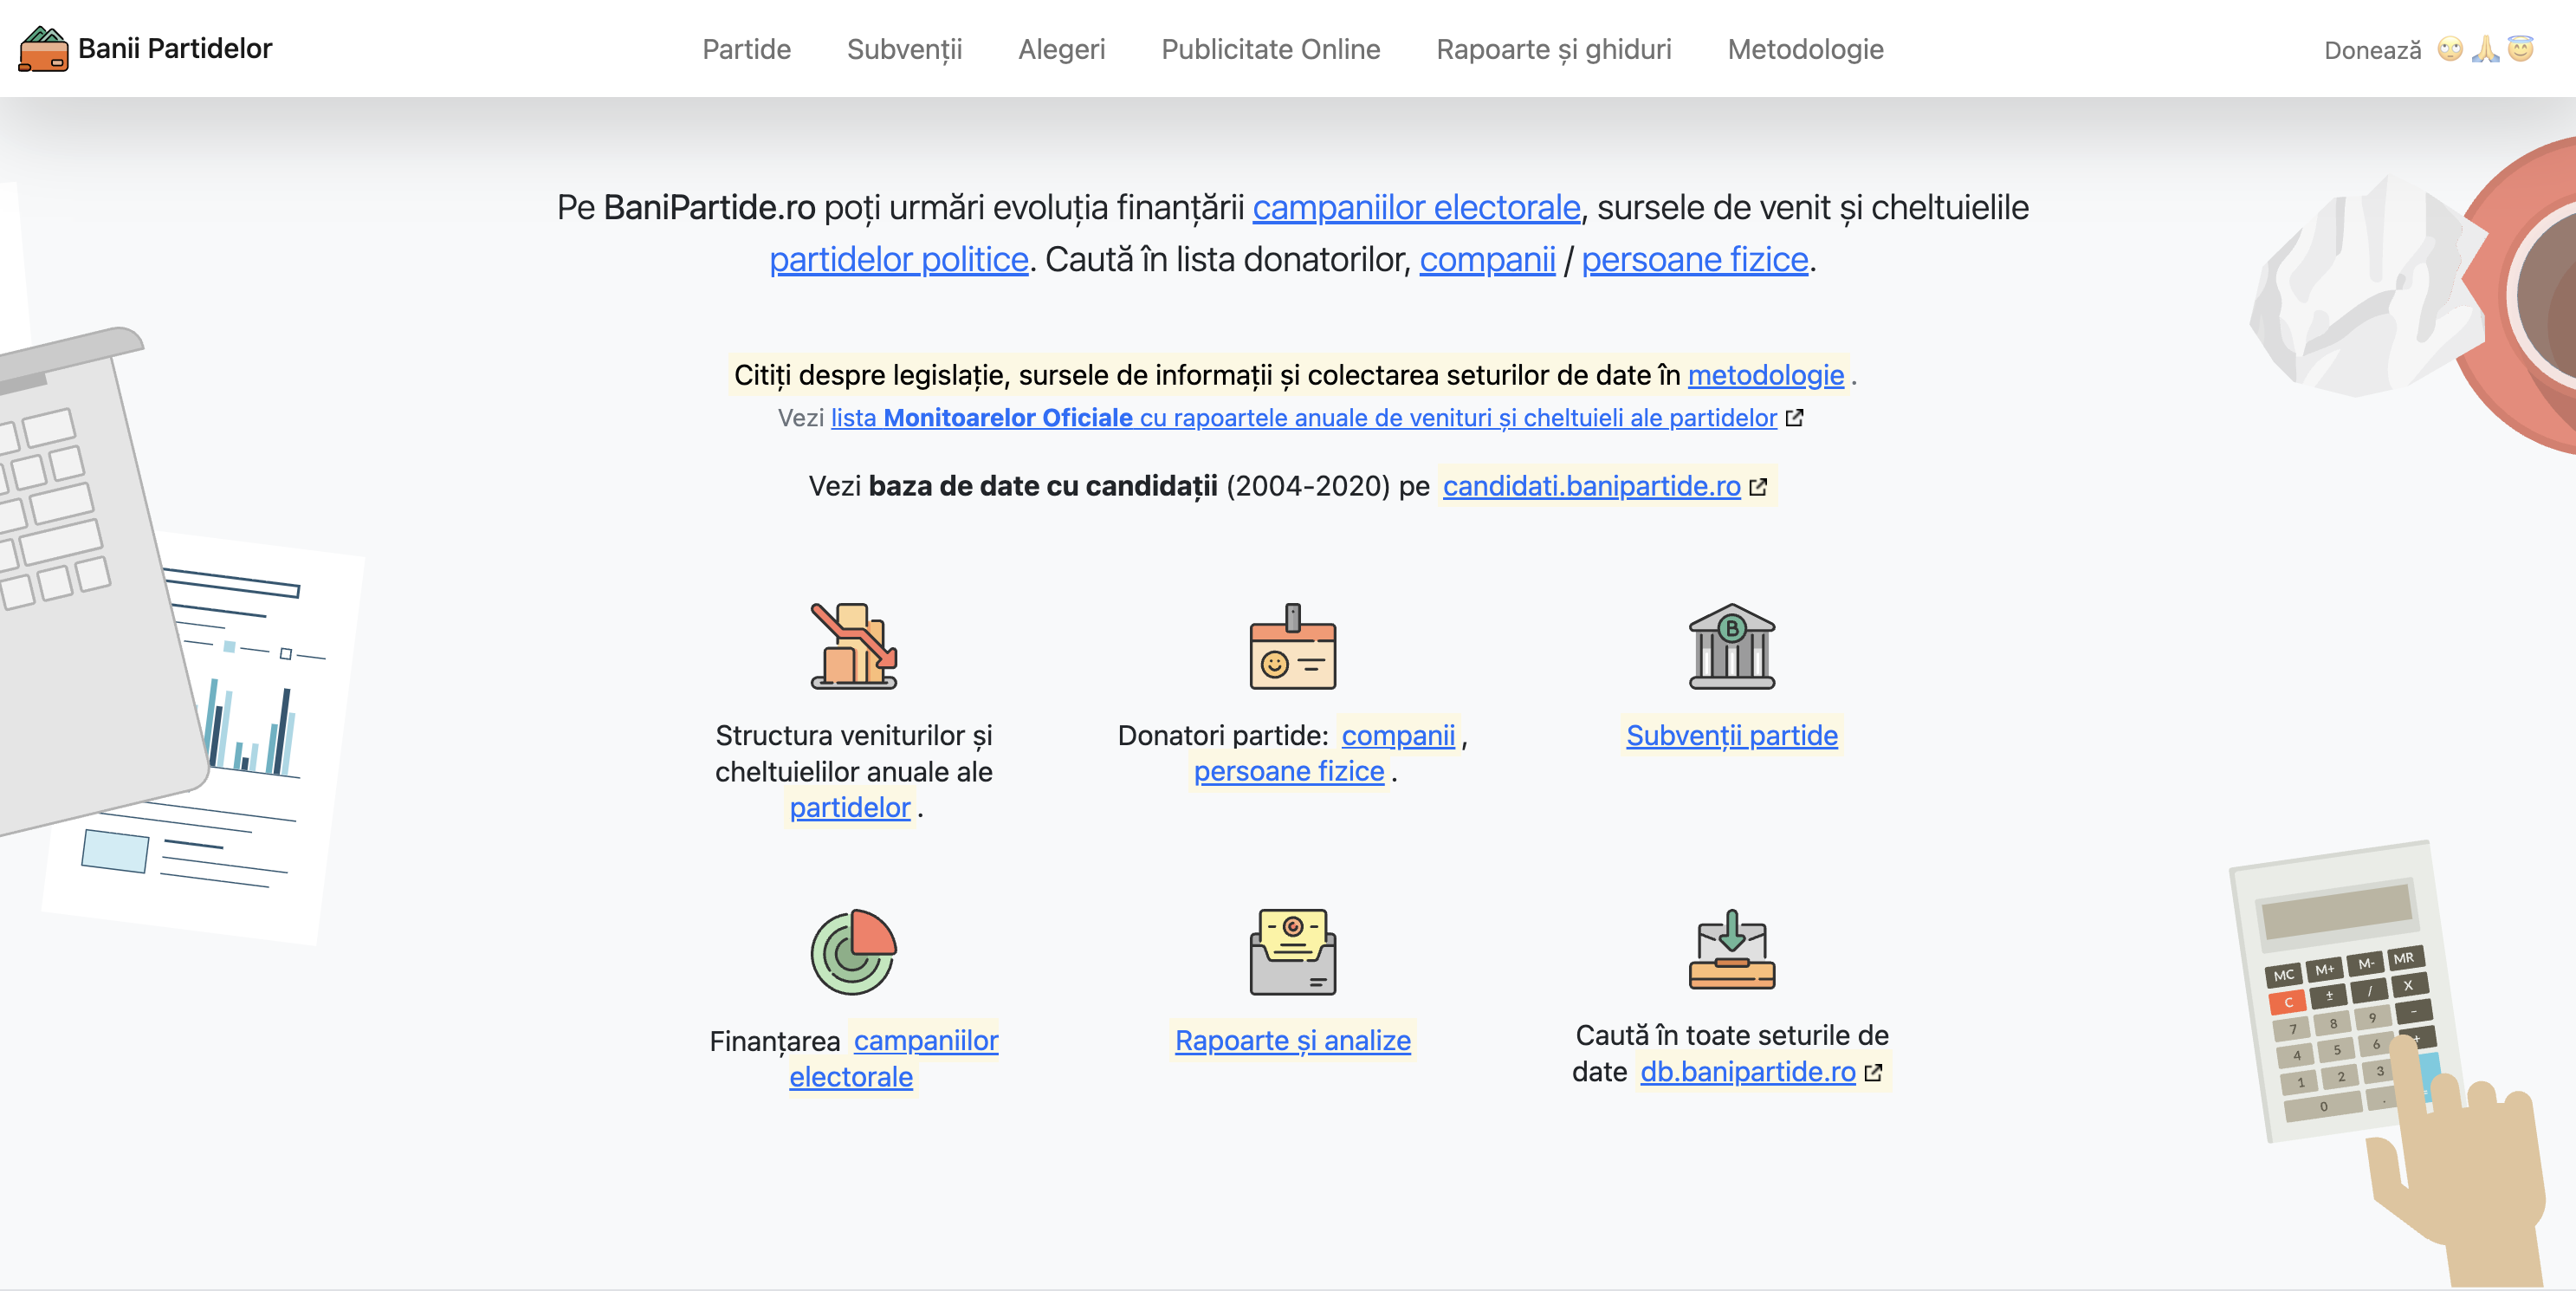Open the partidelor politice link
Screen dimensions: 2576x1291
[x=898, y=259]
